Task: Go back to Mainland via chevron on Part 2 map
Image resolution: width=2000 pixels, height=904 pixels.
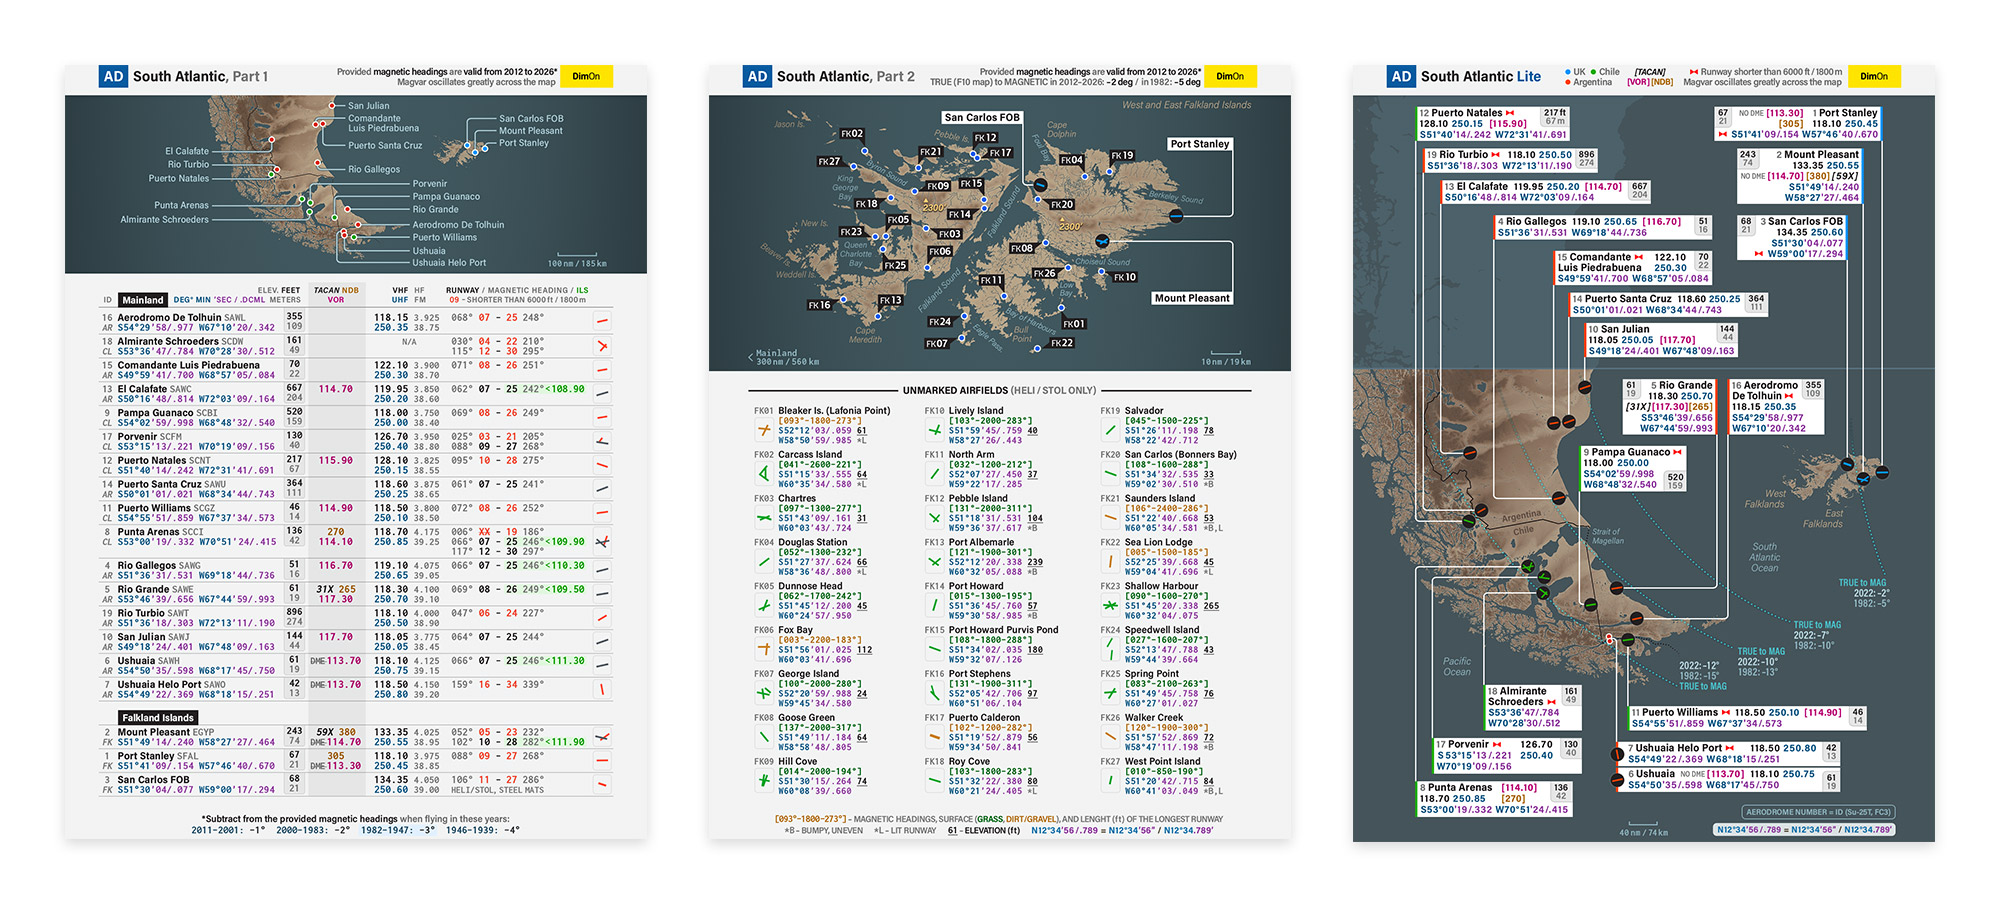Action: [x=751, y=356]
